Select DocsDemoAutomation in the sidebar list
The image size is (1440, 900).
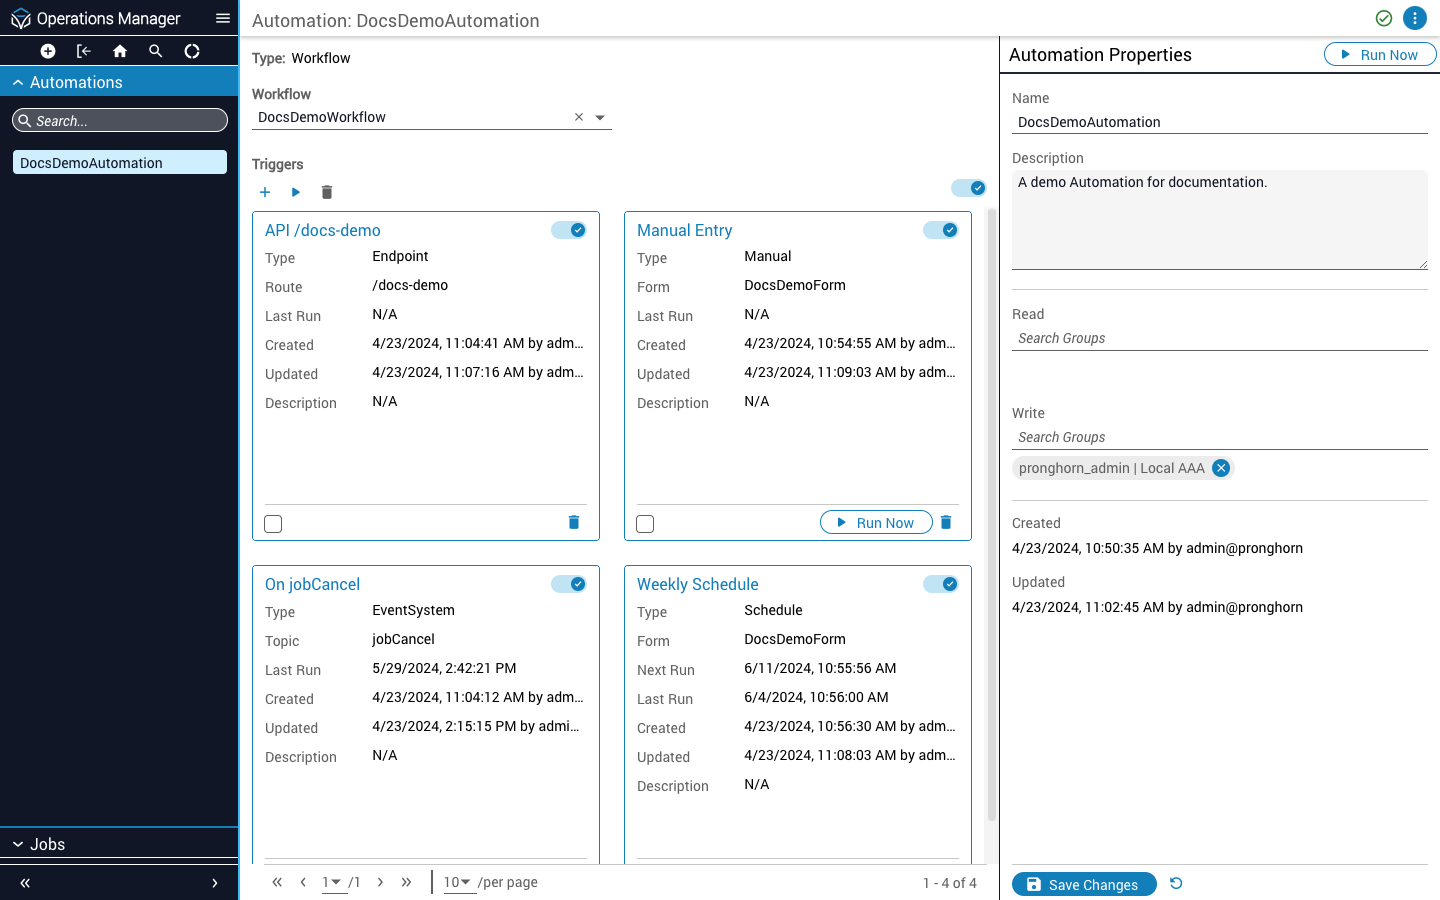(119, 163)
